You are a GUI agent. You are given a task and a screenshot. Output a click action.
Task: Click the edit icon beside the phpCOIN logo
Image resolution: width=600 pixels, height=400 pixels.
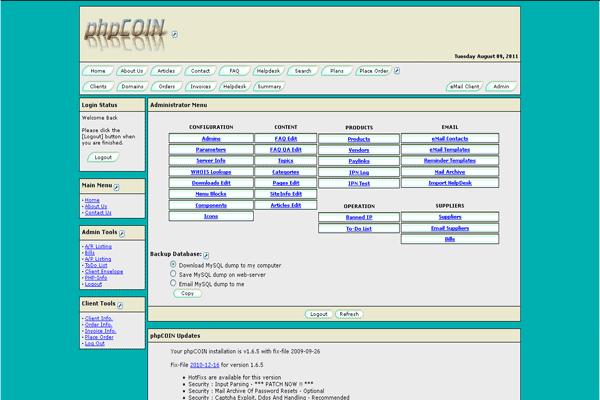pos(174,34)
